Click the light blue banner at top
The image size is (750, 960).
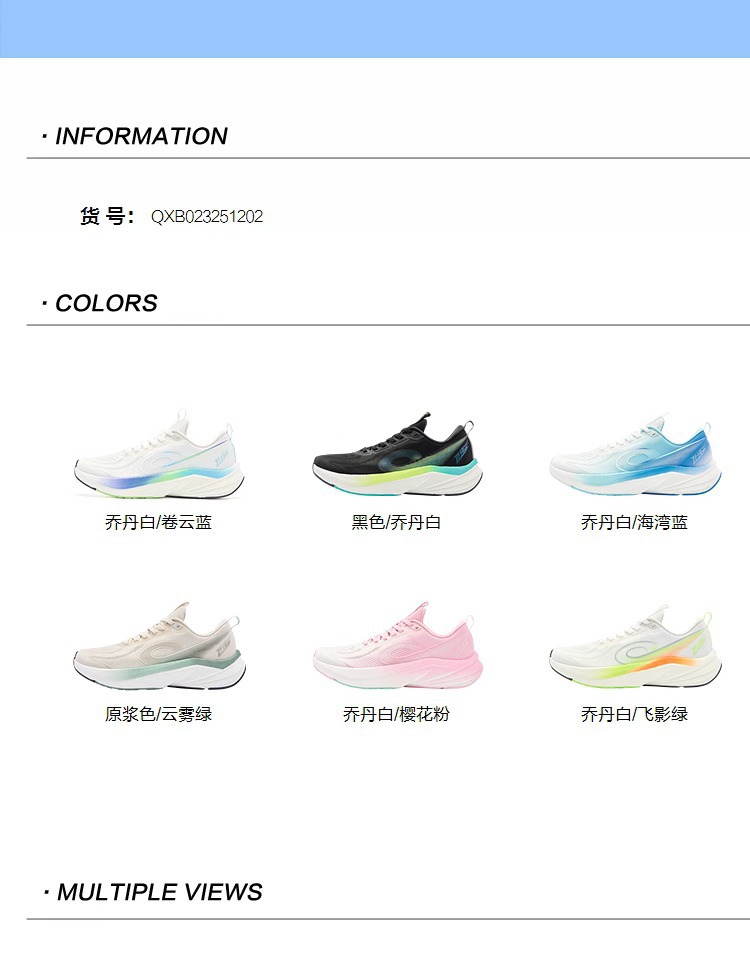coord(375,29)
